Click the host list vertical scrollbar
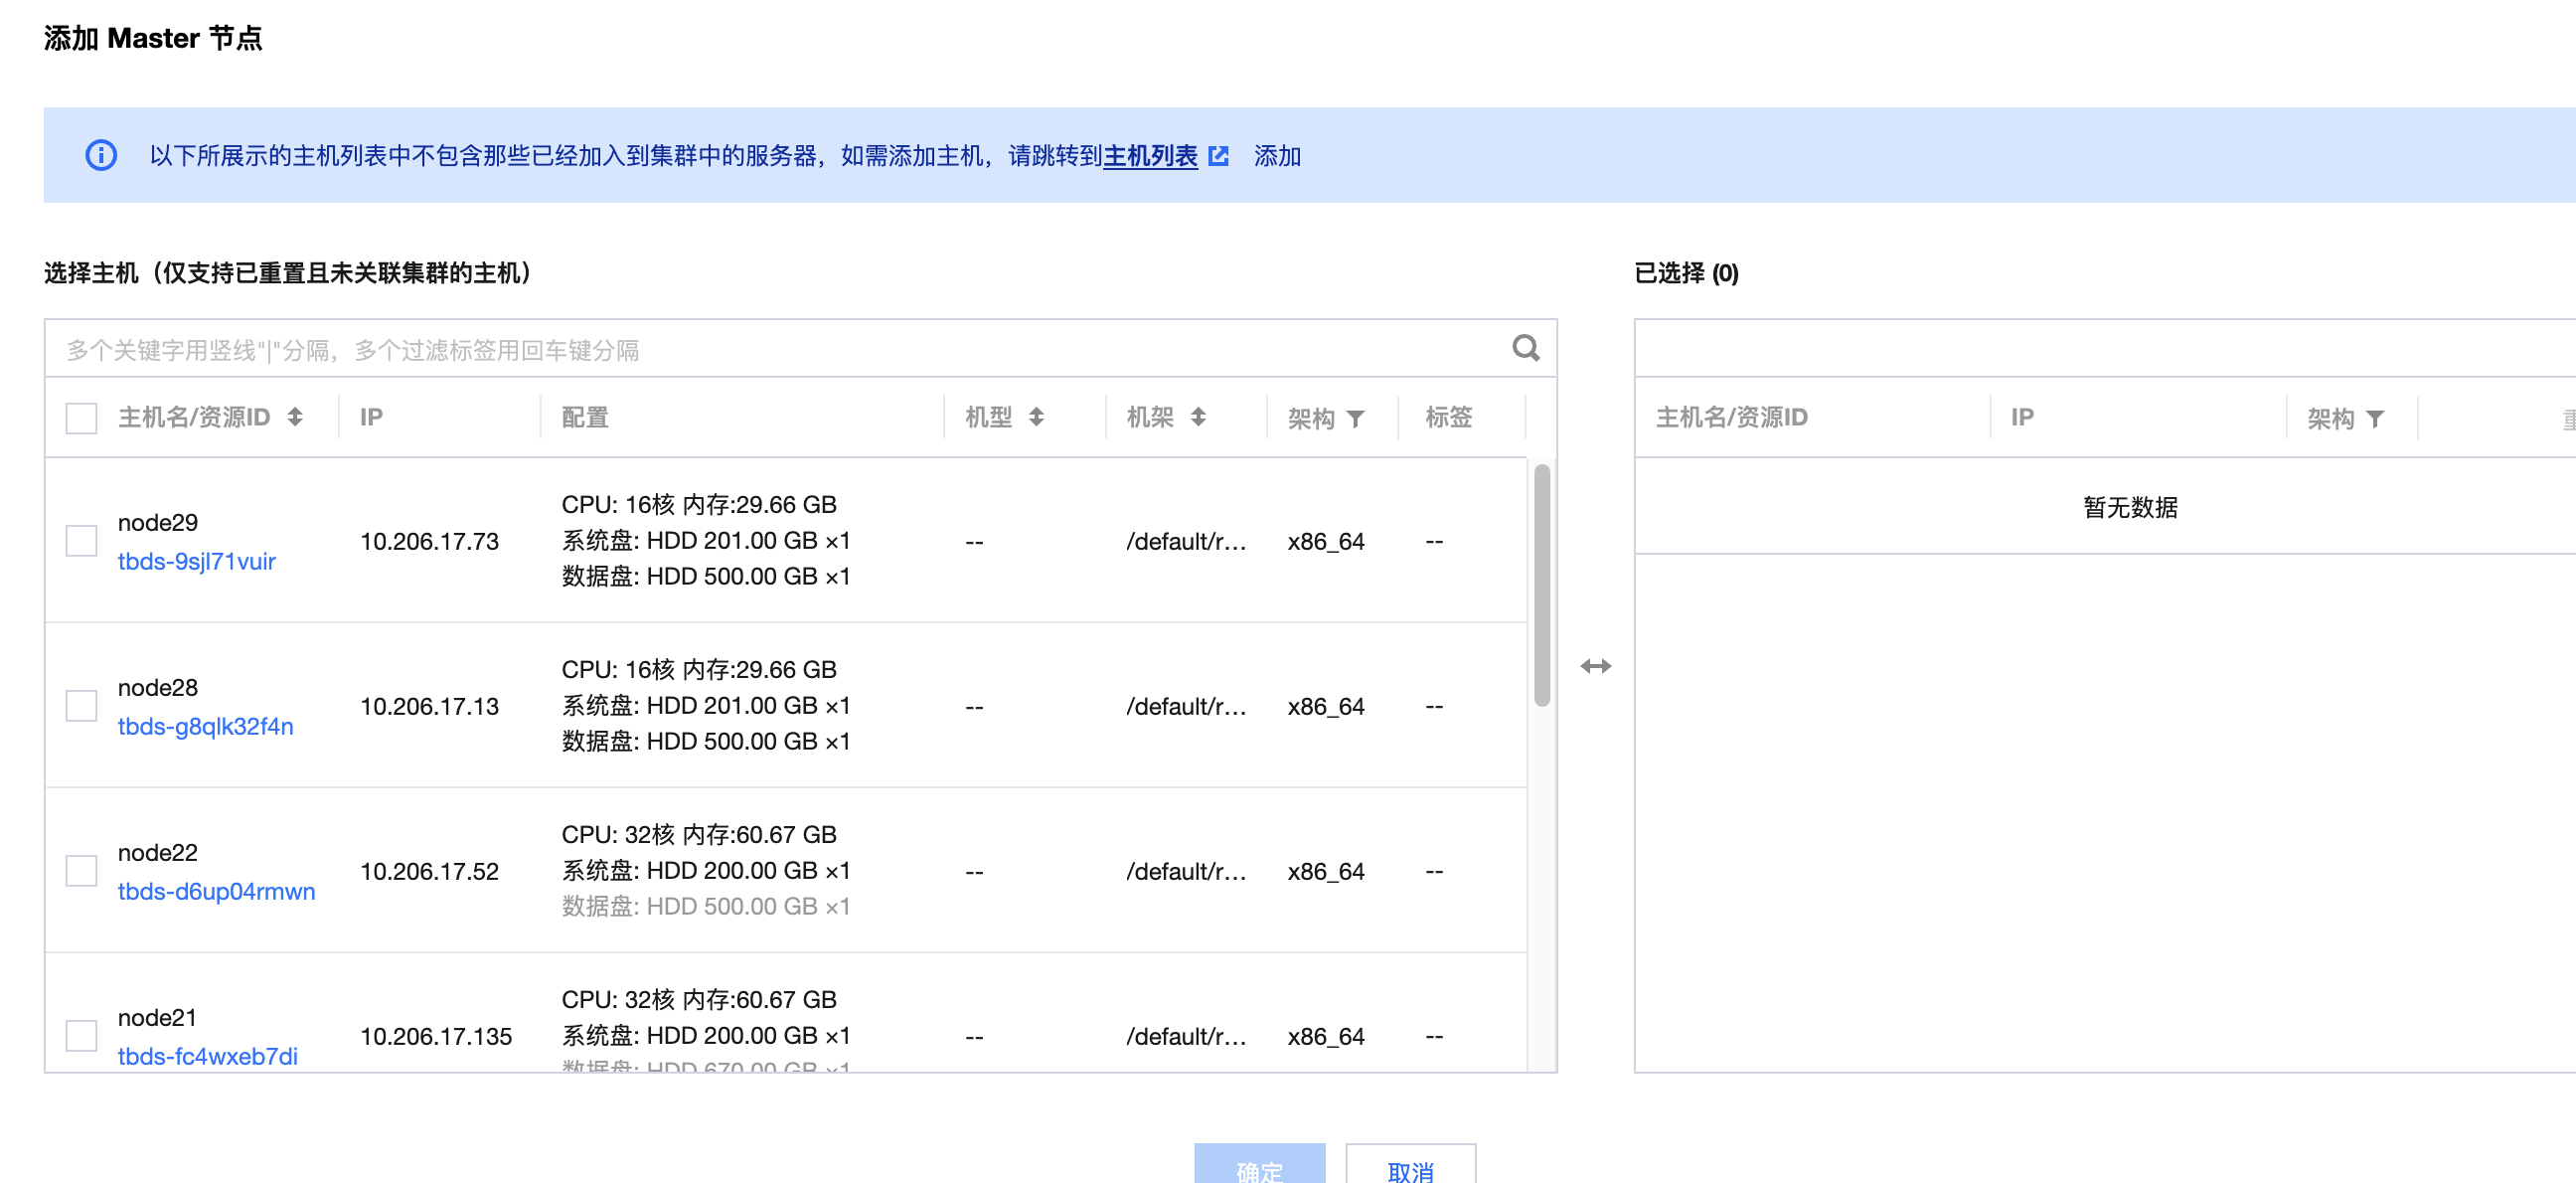This screenshot has height=1183, width=2576. pyautogui.click(x=1541, y=586)
